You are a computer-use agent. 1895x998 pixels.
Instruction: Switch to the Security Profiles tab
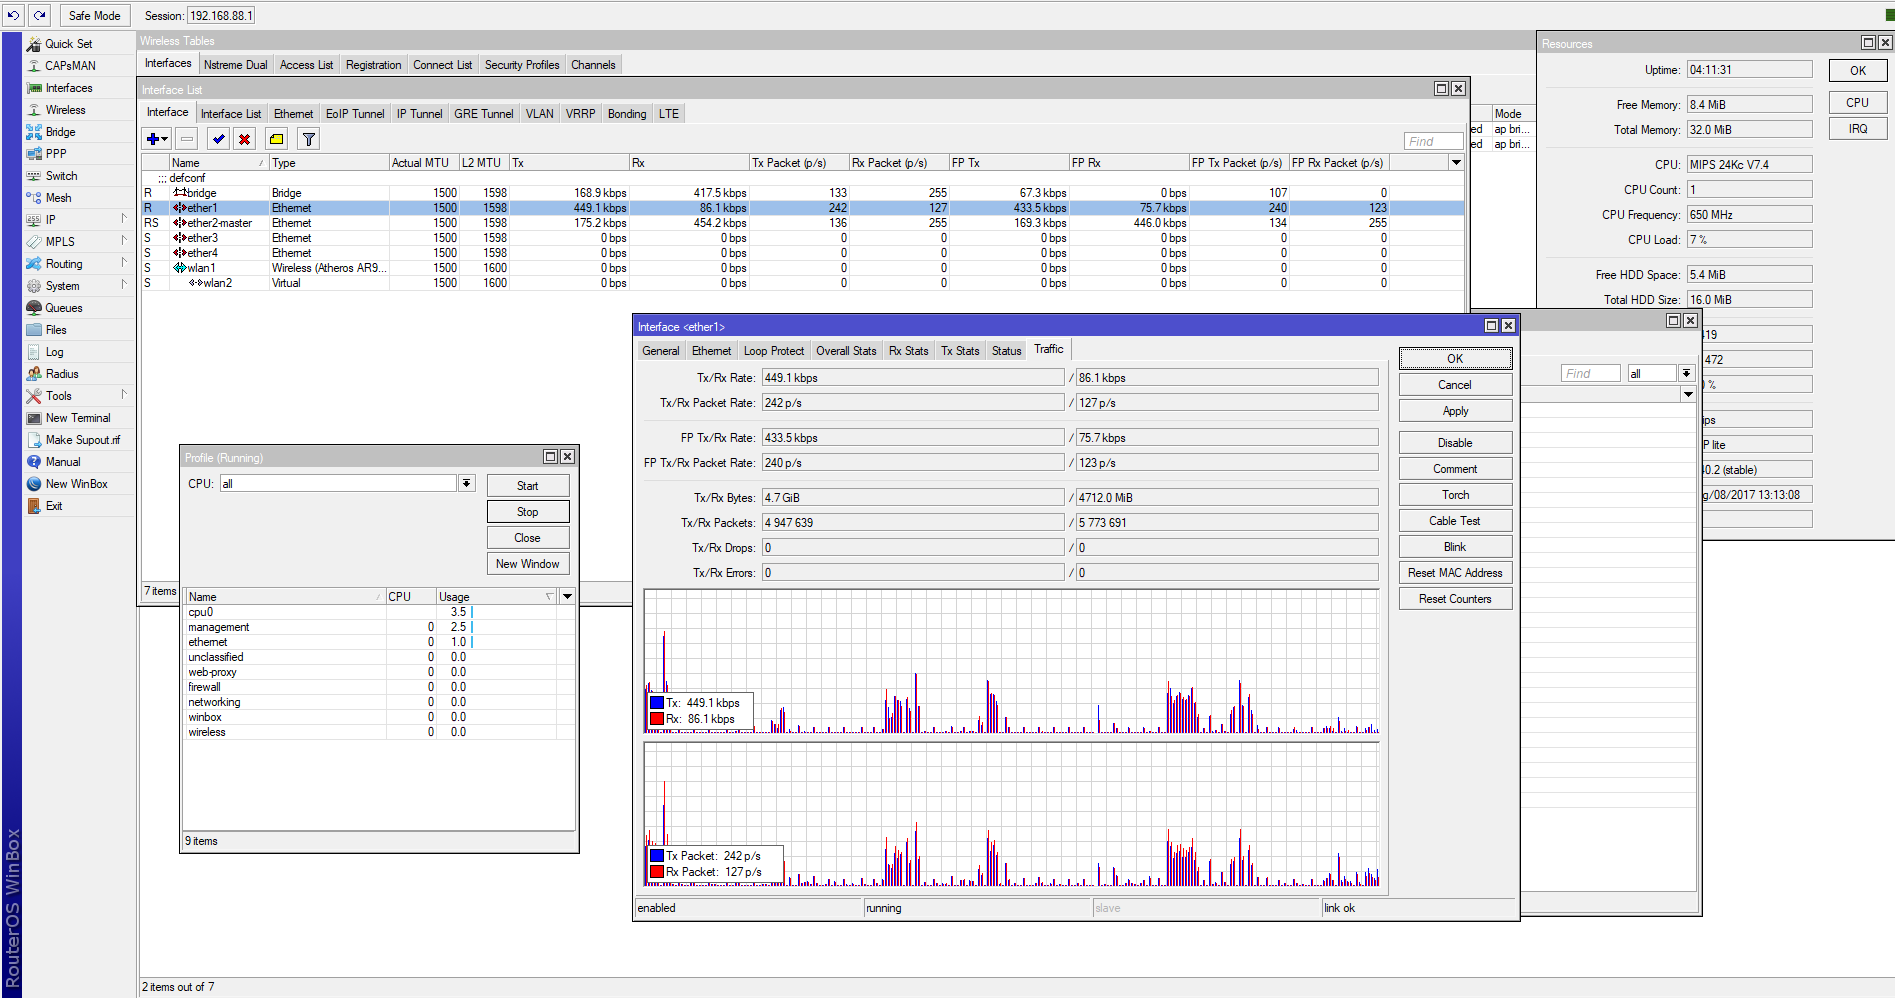[522, 65]
